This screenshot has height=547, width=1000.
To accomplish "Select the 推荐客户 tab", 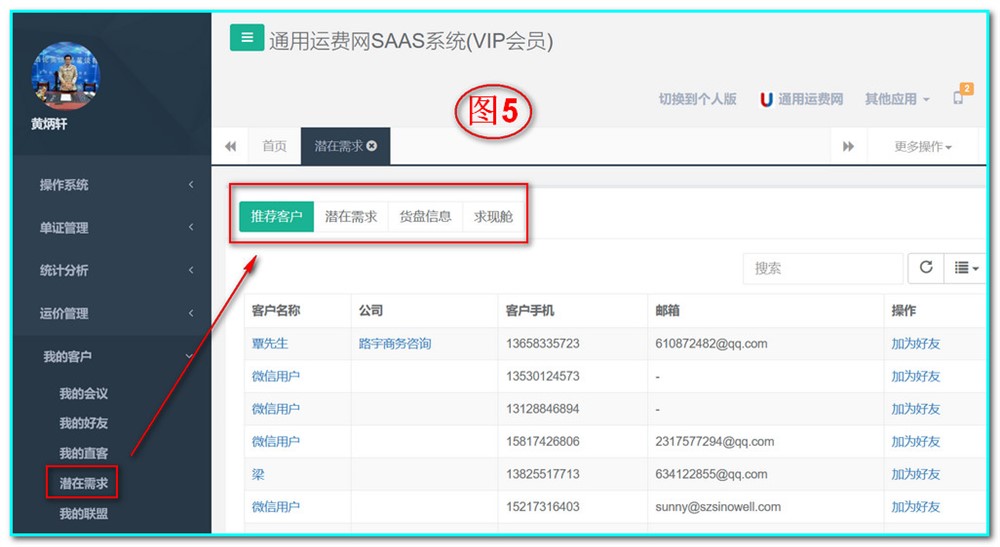I will [276, 216].
